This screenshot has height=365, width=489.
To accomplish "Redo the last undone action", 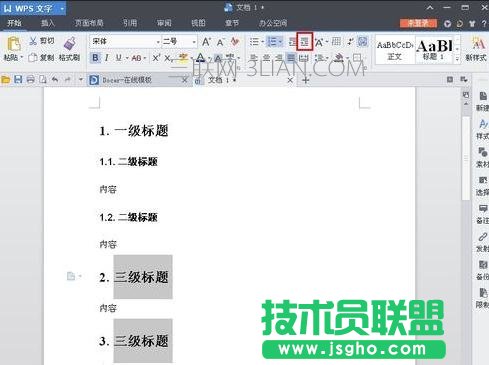I will 68,80.
